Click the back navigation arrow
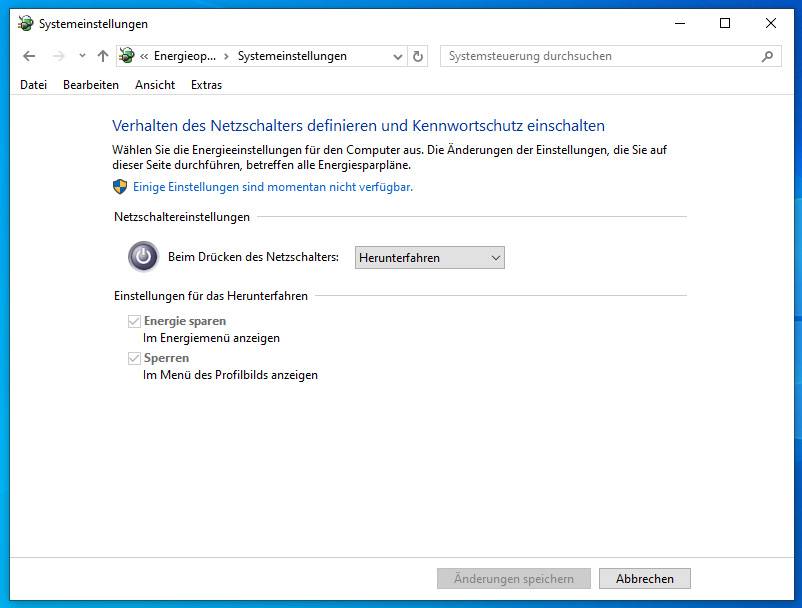Image resolution: width=802 pixels, height=608 pixels. coord(29,56)
